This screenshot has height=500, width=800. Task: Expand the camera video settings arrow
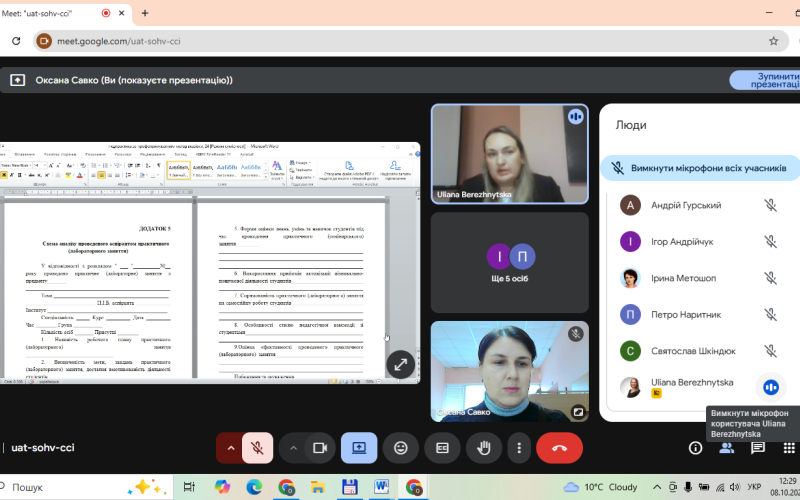click(x=293, y=448)
